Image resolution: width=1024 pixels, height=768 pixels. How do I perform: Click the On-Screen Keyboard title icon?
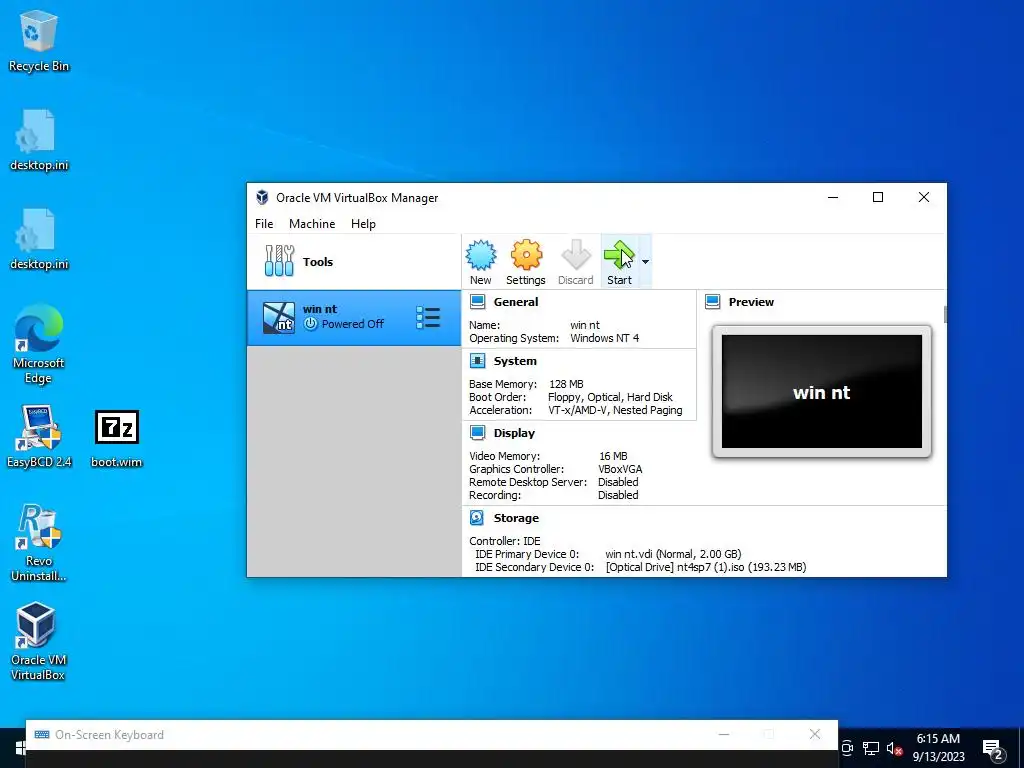coord(42,735)
